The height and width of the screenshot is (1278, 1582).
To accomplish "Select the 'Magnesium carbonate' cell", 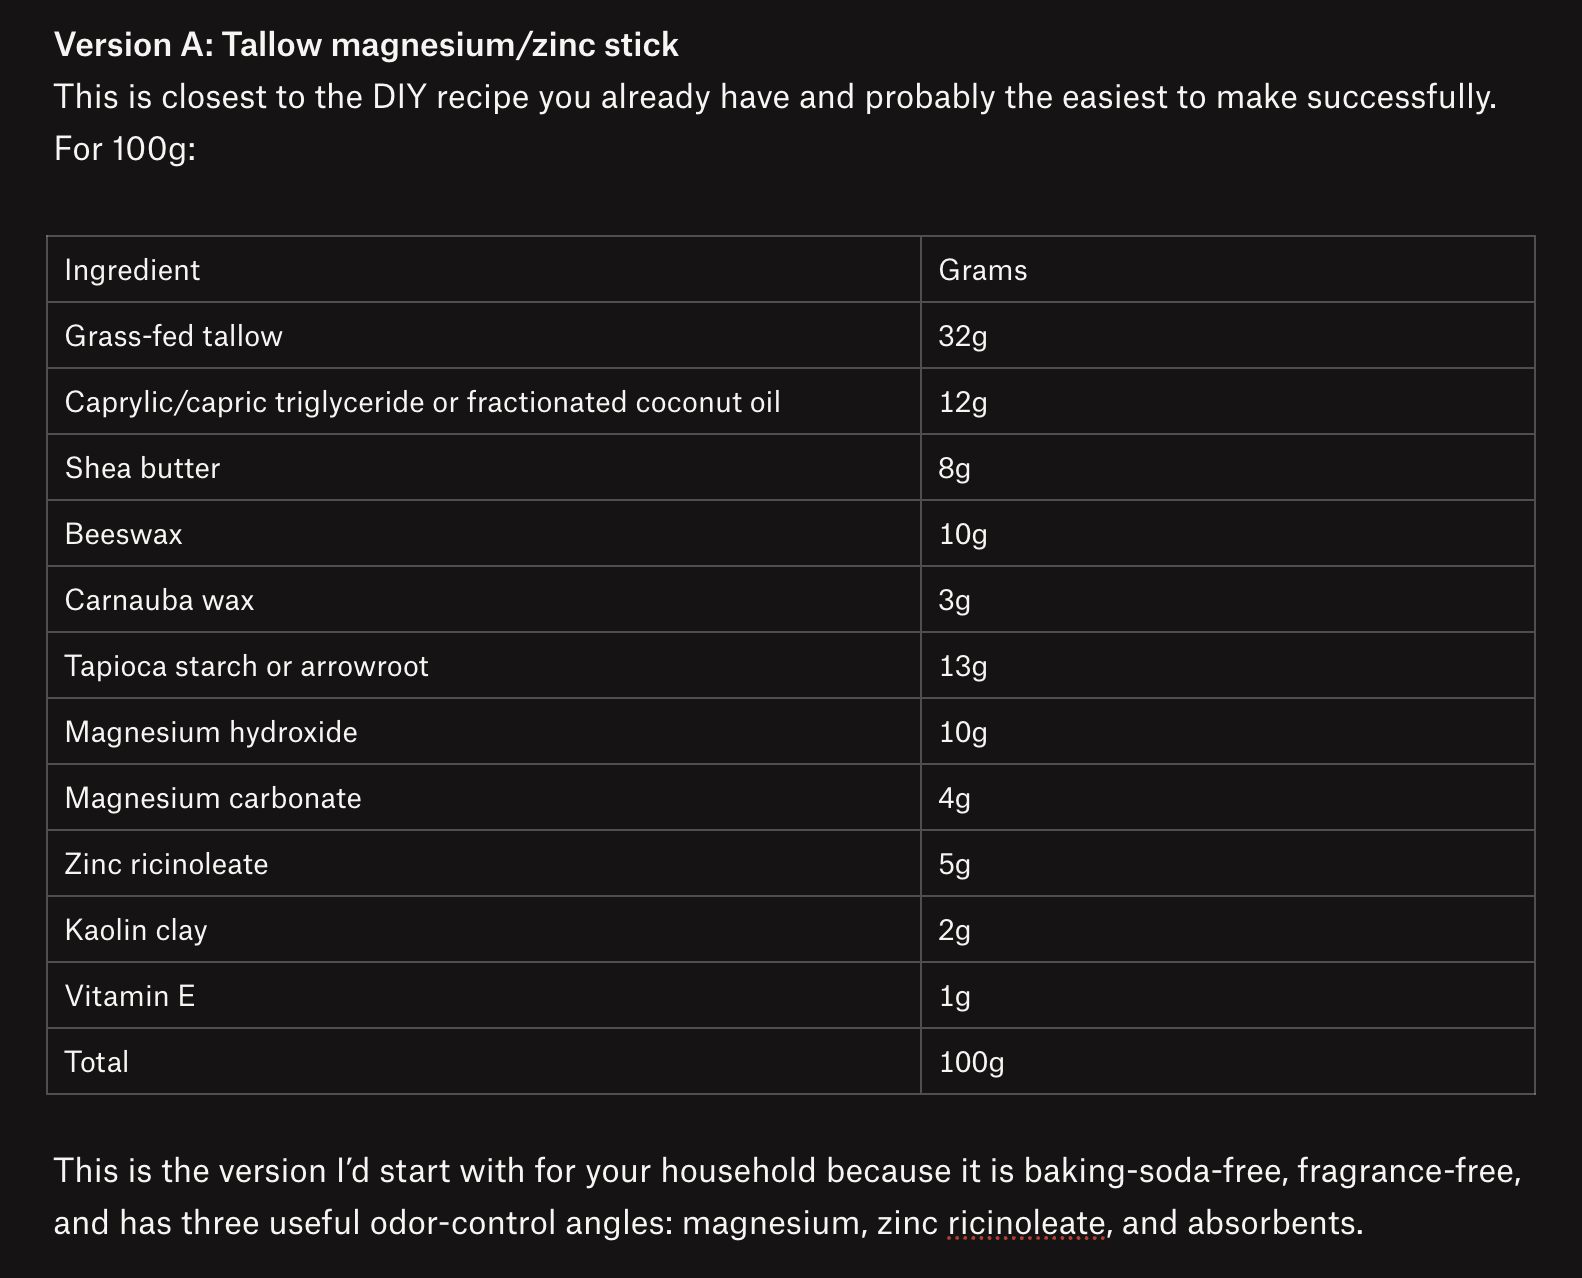I will click(x=484, y=798).
